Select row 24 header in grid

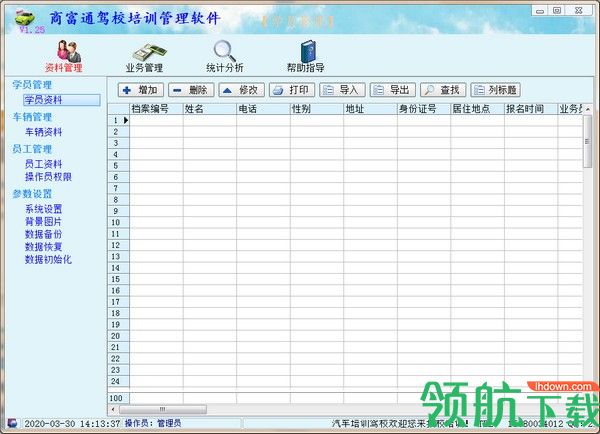point(118,382)
